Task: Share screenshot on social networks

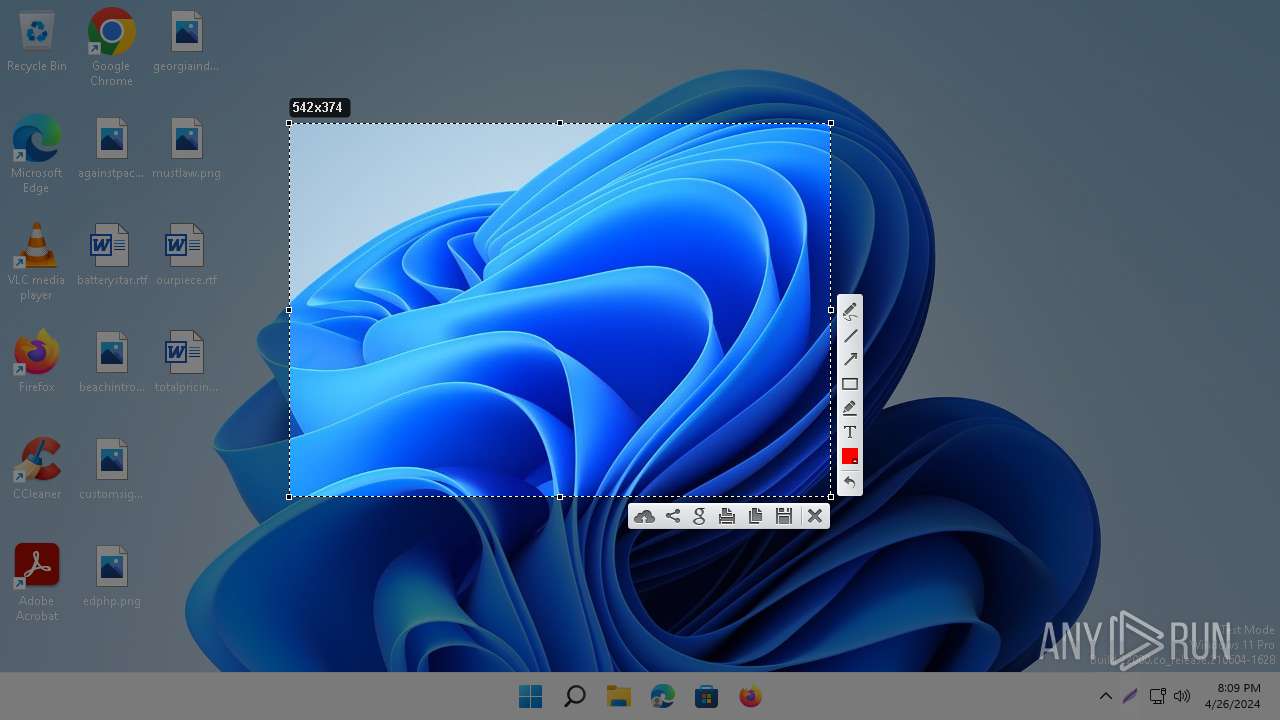Action: point(673,516)
